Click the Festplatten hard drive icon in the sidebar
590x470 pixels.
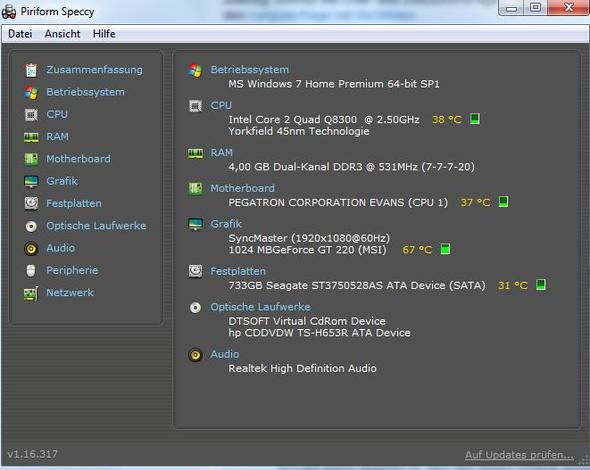31,204
